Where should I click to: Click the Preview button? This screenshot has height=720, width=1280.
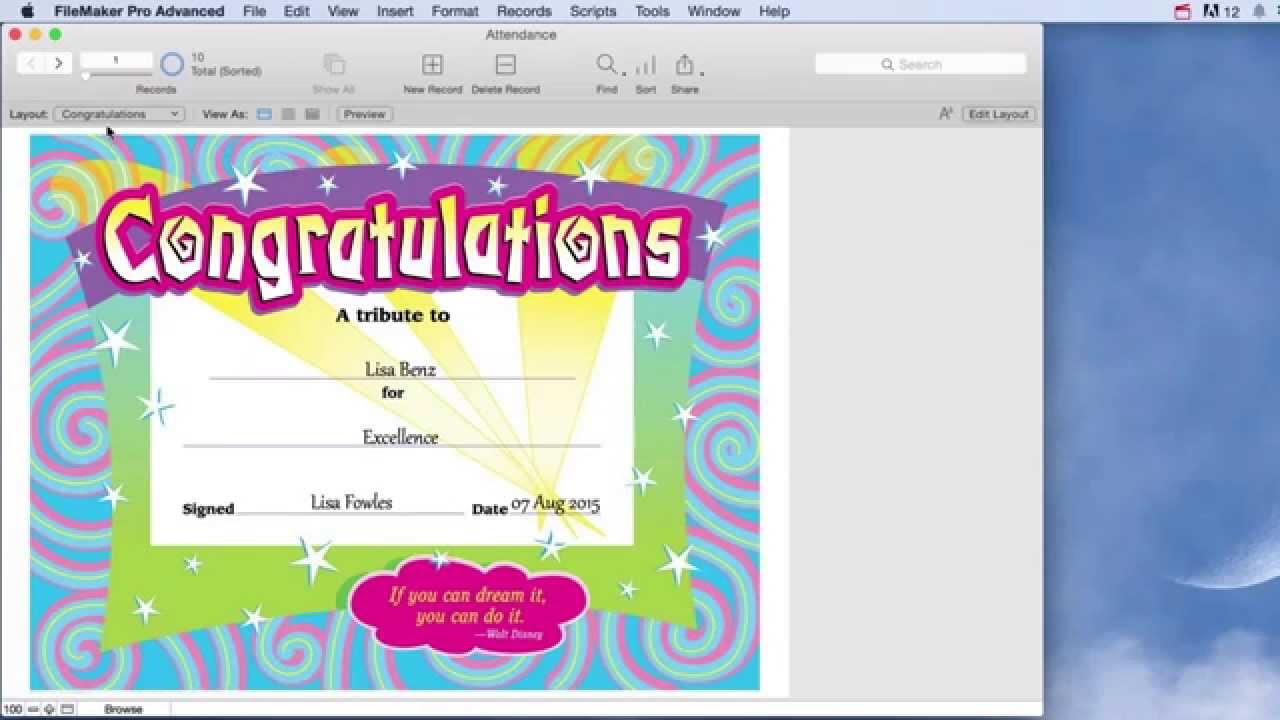point(364,114)
